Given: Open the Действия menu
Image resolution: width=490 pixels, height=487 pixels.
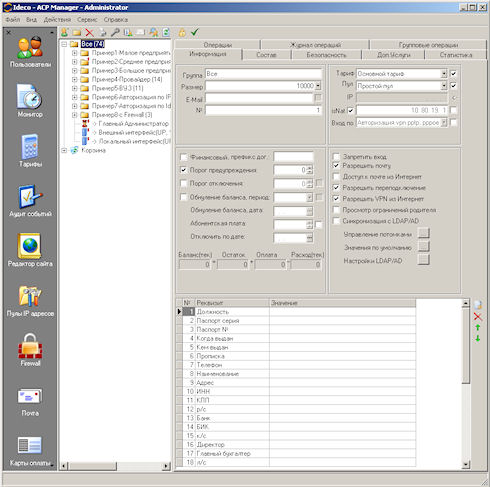Looking at the screenshot, I should pyautogui.click(x=57, y=20).
